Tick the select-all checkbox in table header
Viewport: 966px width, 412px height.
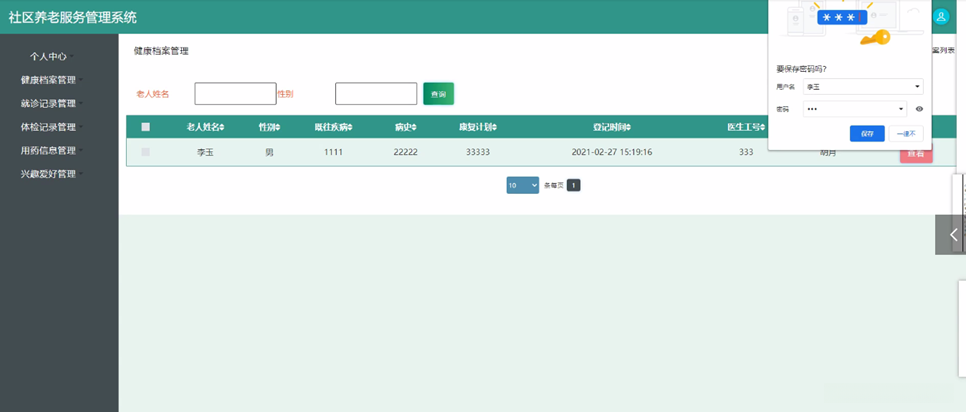[x=145, y=127]
